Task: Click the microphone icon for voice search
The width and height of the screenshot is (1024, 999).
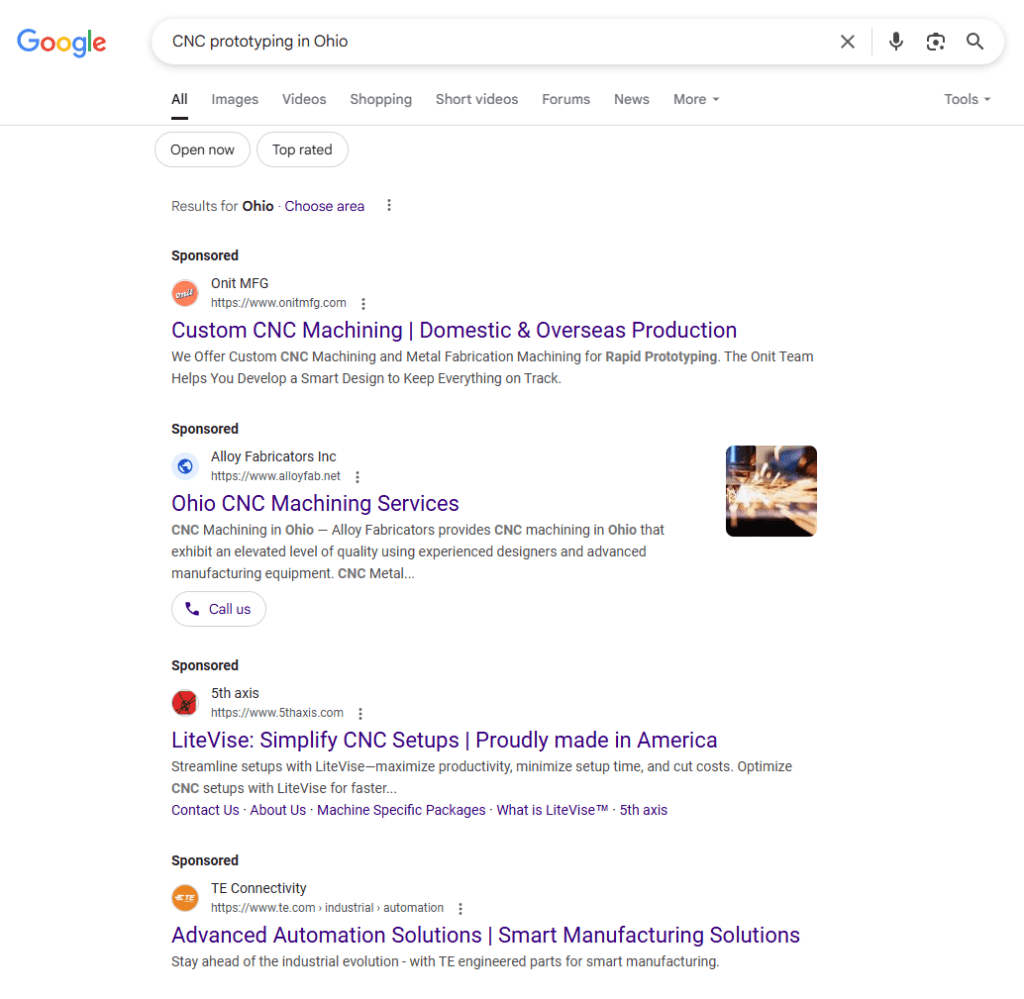Action: point(895,42)
